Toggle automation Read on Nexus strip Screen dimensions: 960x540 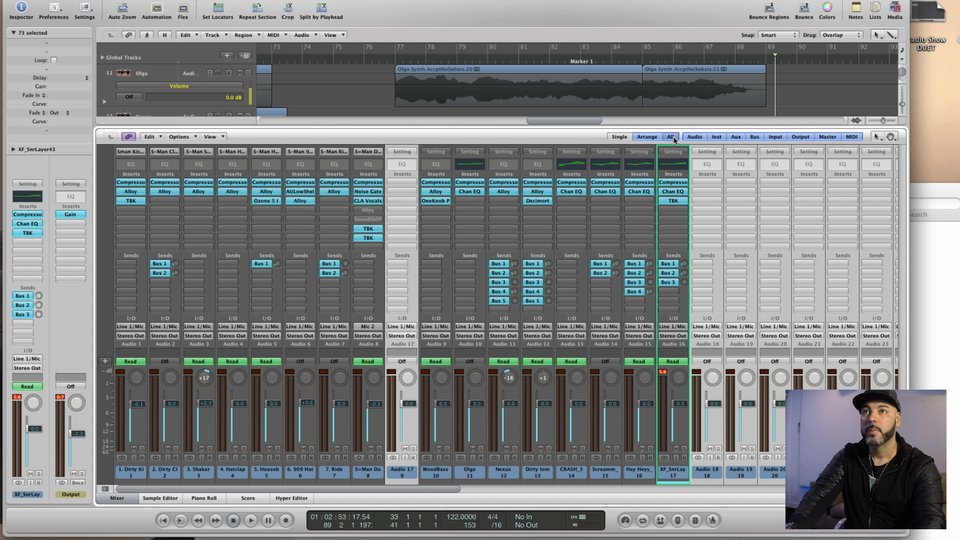(503, 361)
